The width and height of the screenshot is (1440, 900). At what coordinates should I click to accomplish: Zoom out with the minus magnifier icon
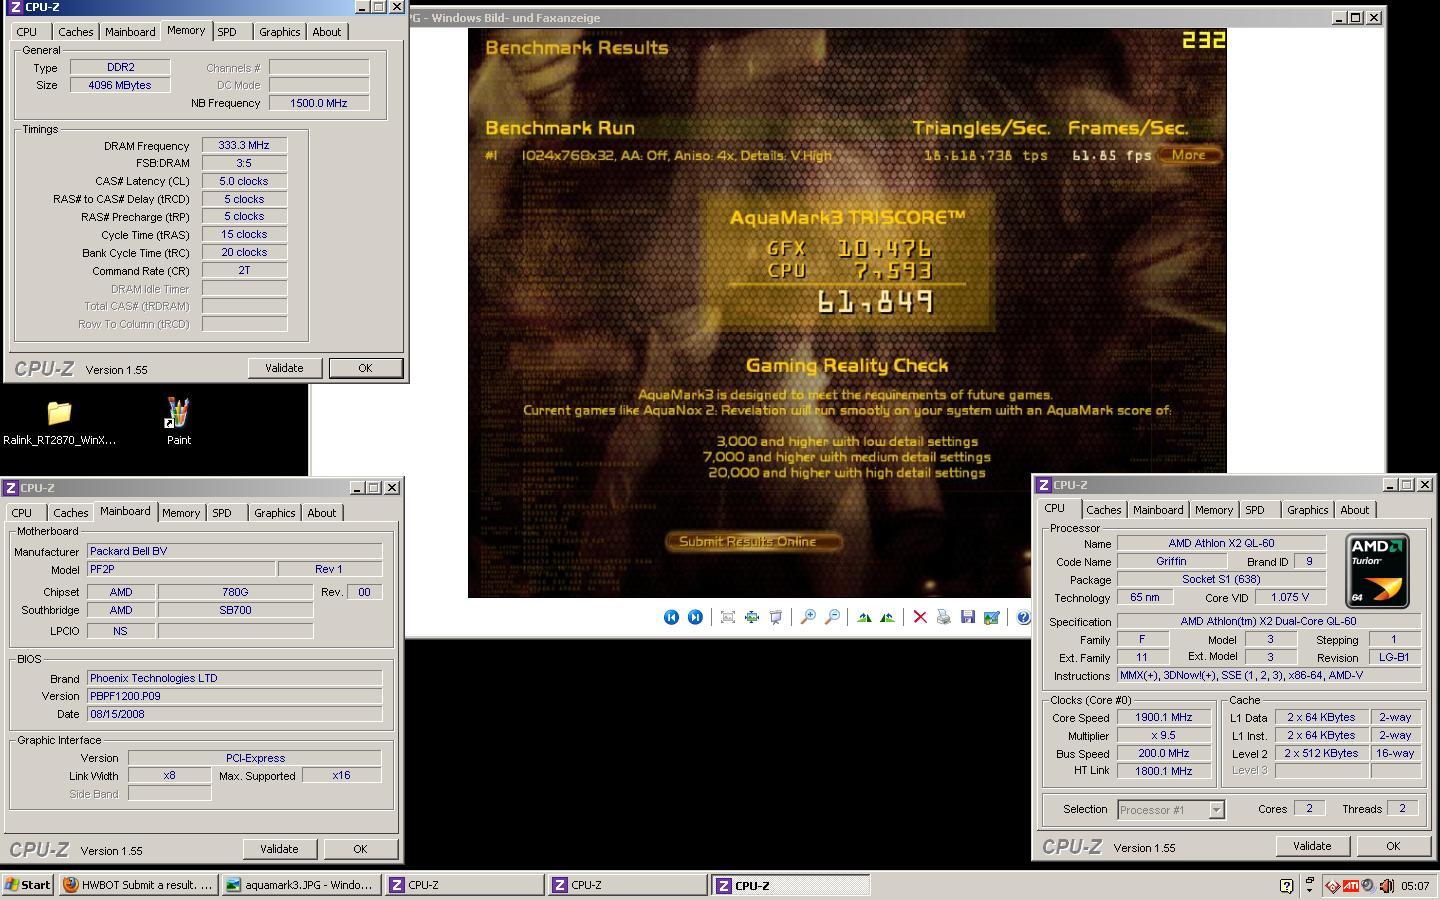[832, 617]
